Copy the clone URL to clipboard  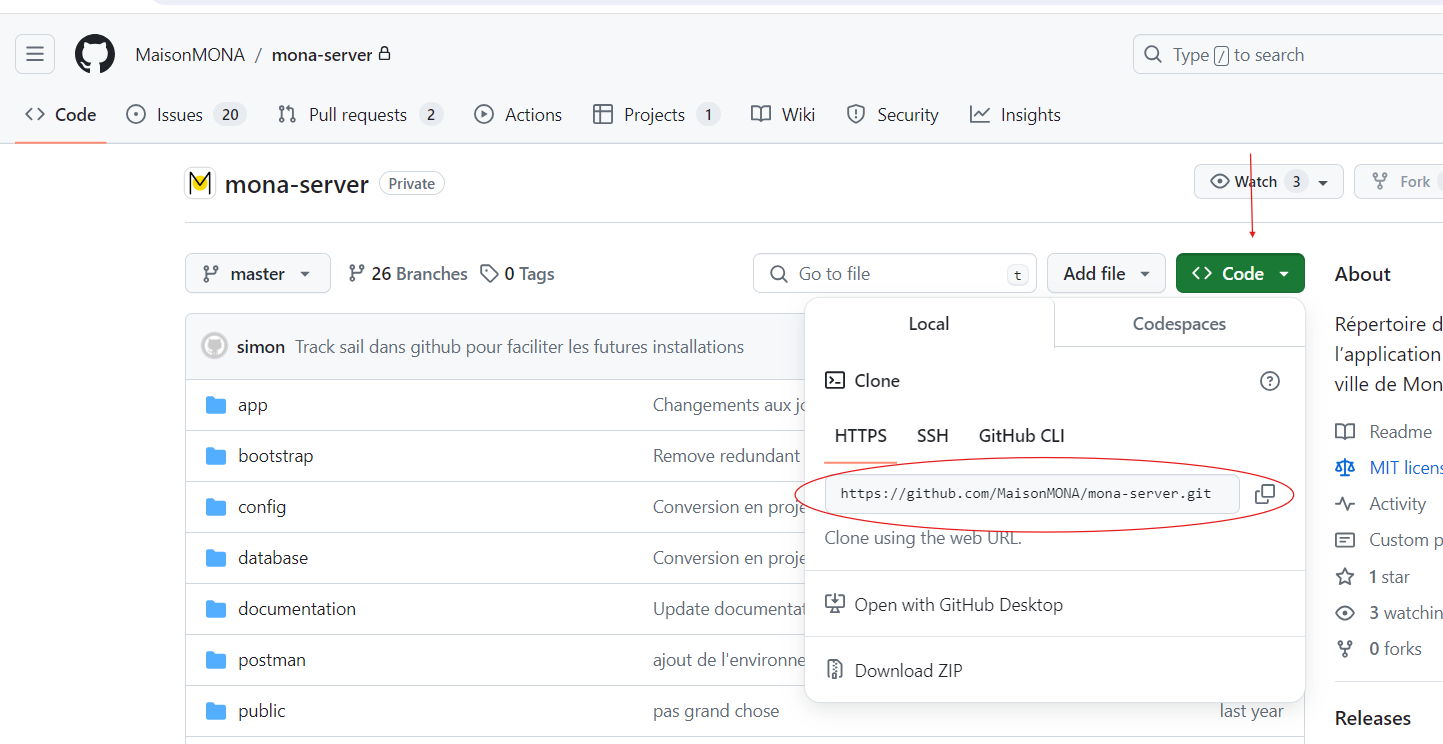pos(1265,494)
